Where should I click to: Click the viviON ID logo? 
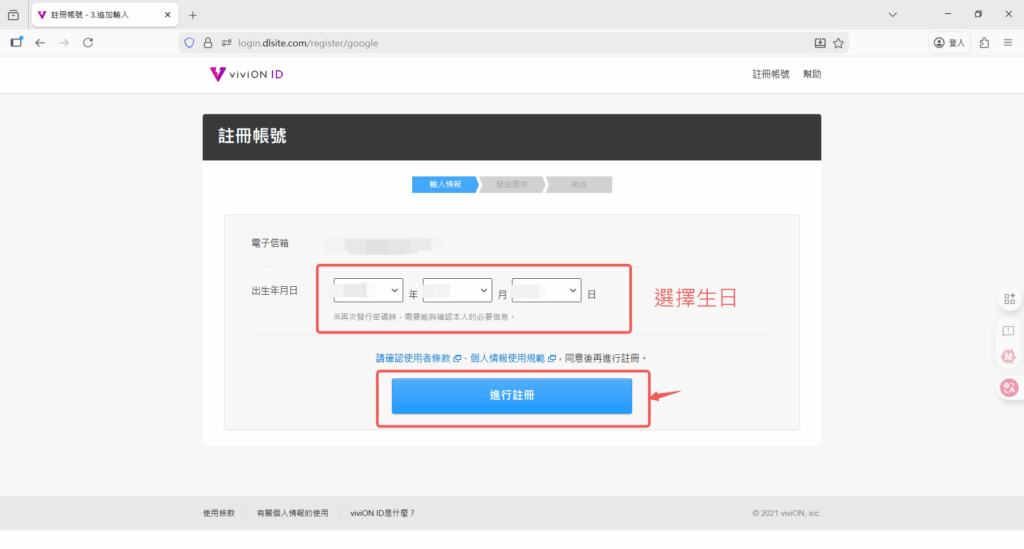(247, 74)
